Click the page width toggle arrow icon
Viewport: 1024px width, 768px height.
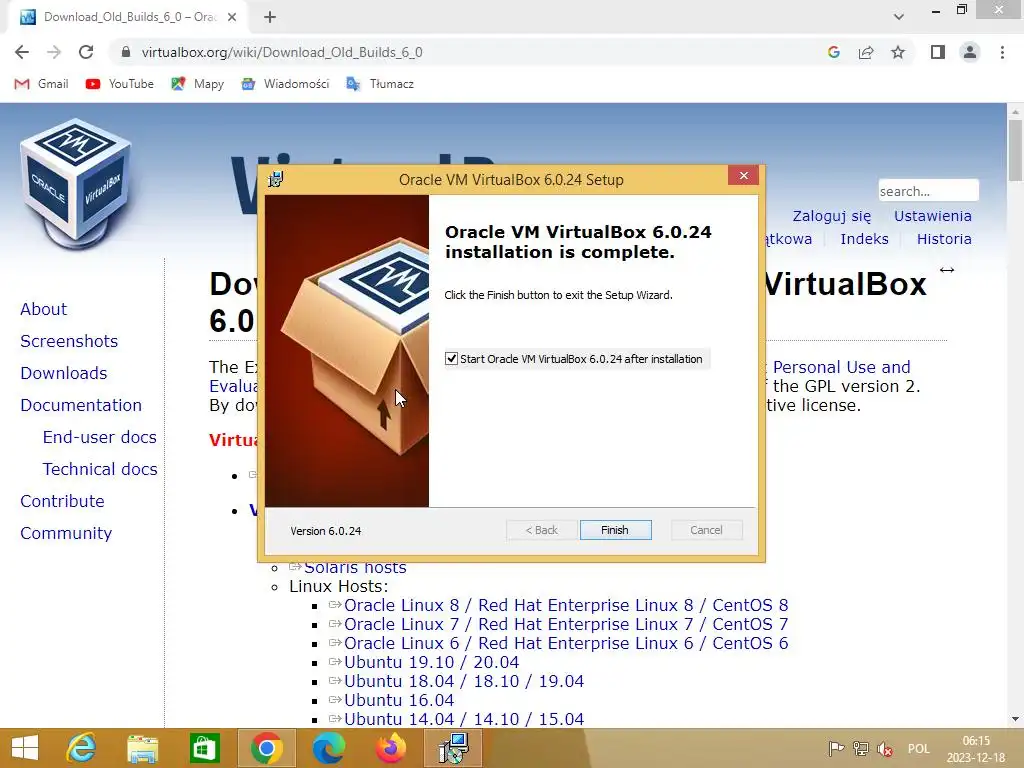pyautogui.click(x=947, y=270)
